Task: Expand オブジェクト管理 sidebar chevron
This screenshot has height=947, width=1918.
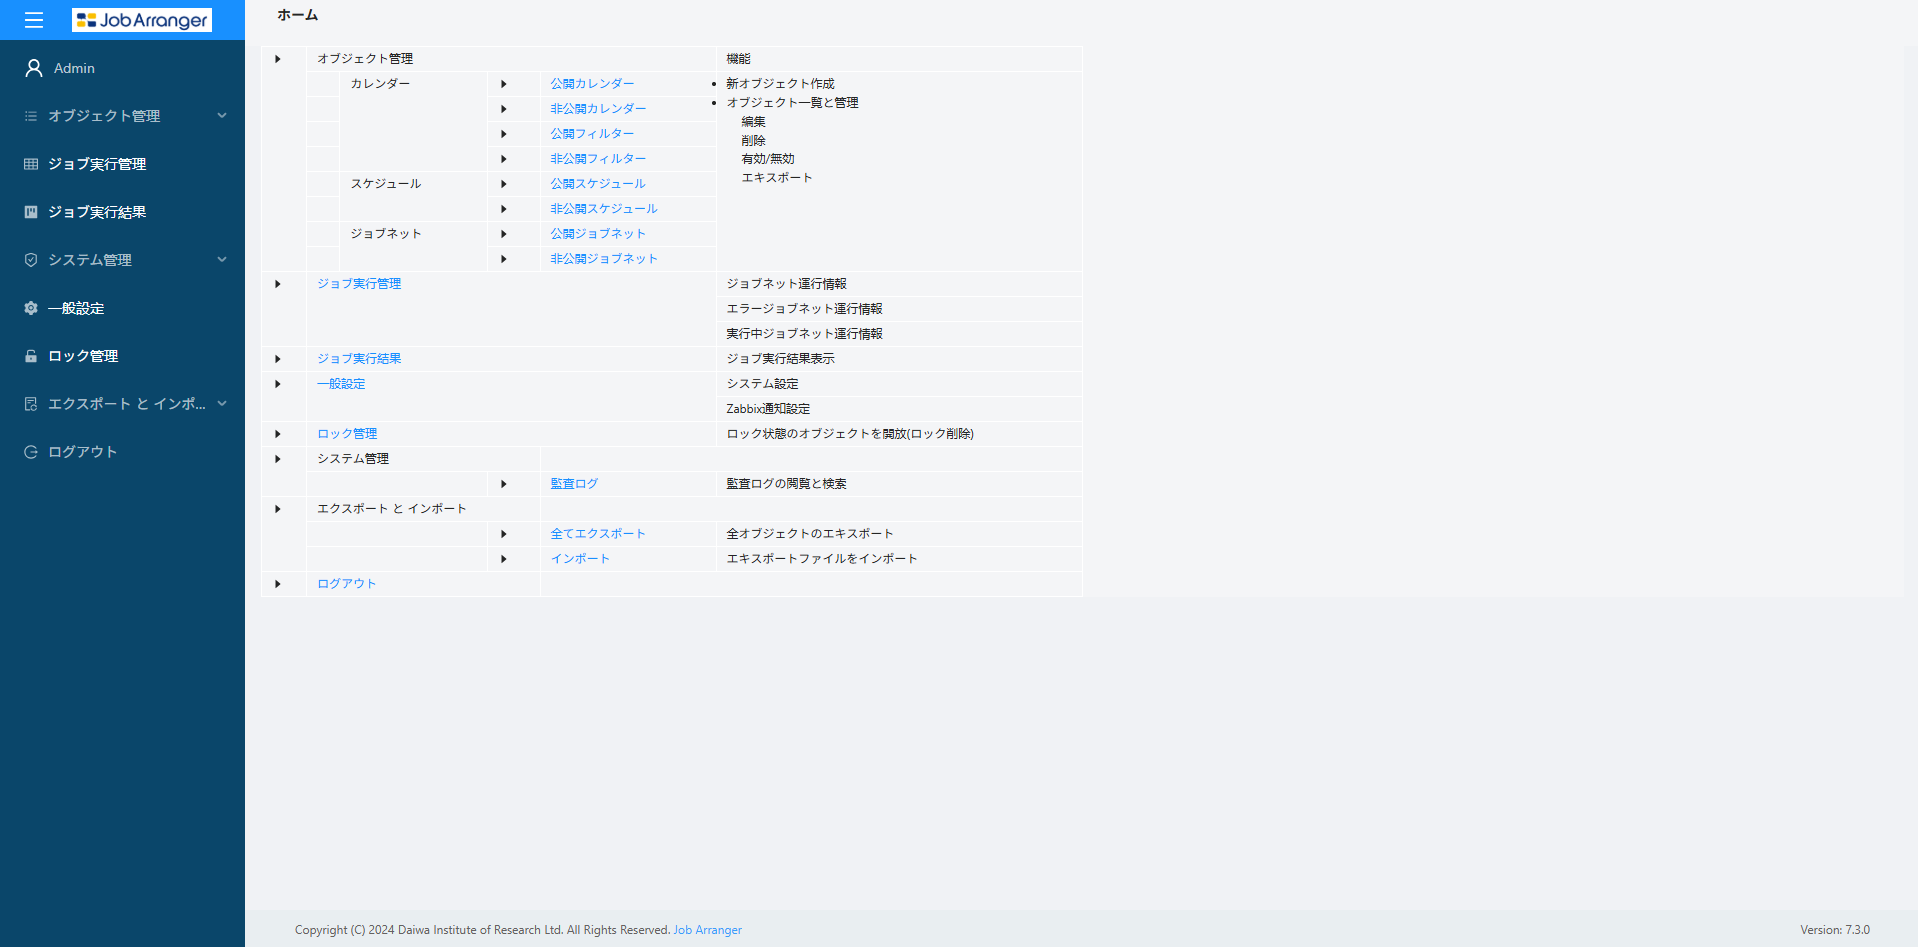Action: pyautogui.click(x=222, y=116)
